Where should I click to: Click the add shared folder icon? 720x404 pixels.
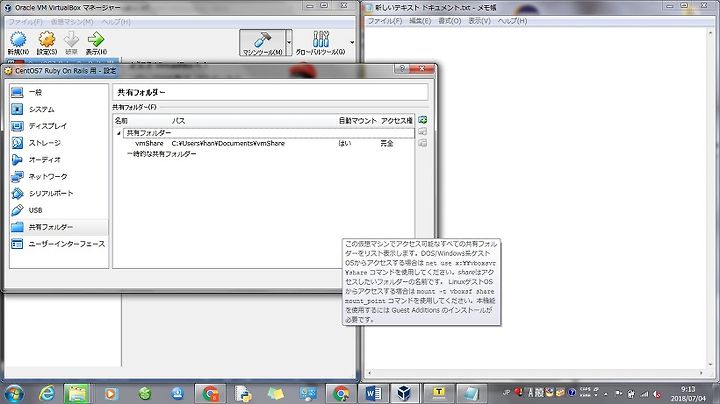click(x=422, y=120)
